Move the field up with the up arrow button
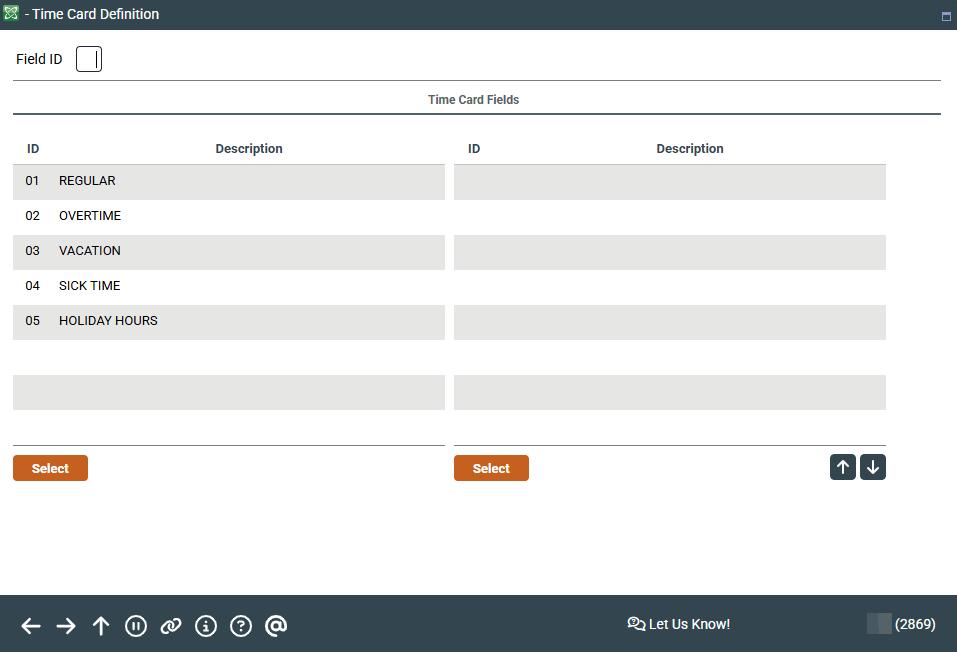The width and height of the screenshot is (957, 652). (843, 467)
